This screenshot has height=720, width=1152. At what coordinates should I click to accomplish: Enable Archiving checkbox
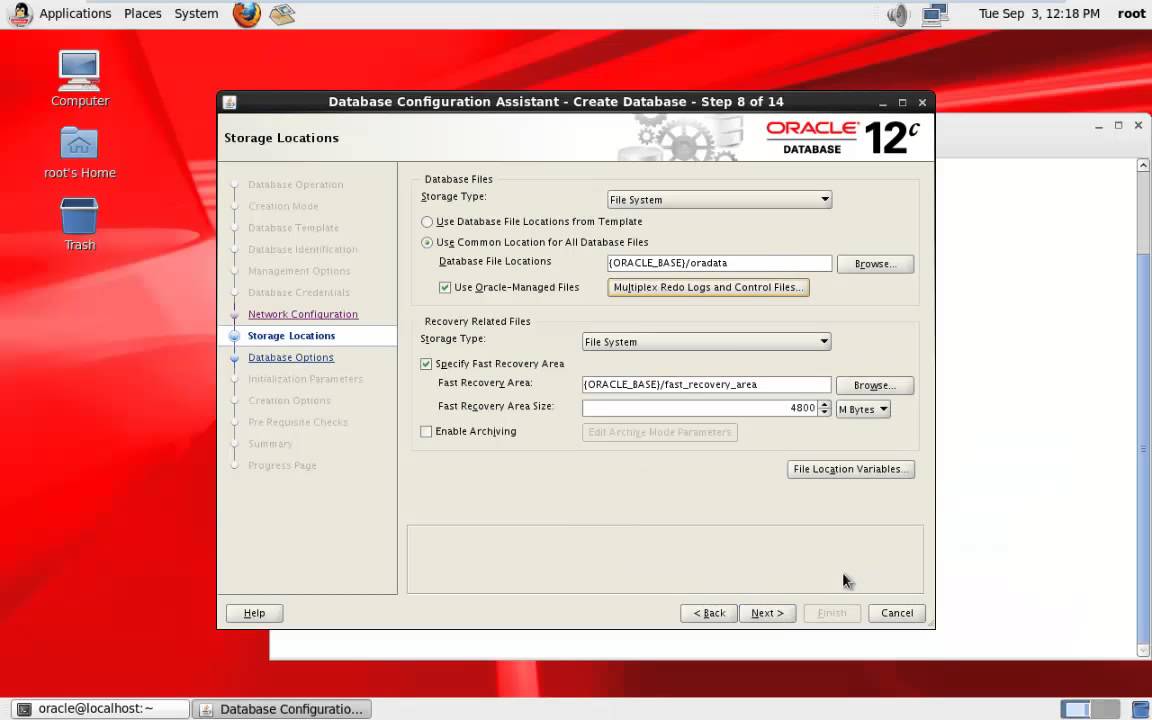pos(425,431)
